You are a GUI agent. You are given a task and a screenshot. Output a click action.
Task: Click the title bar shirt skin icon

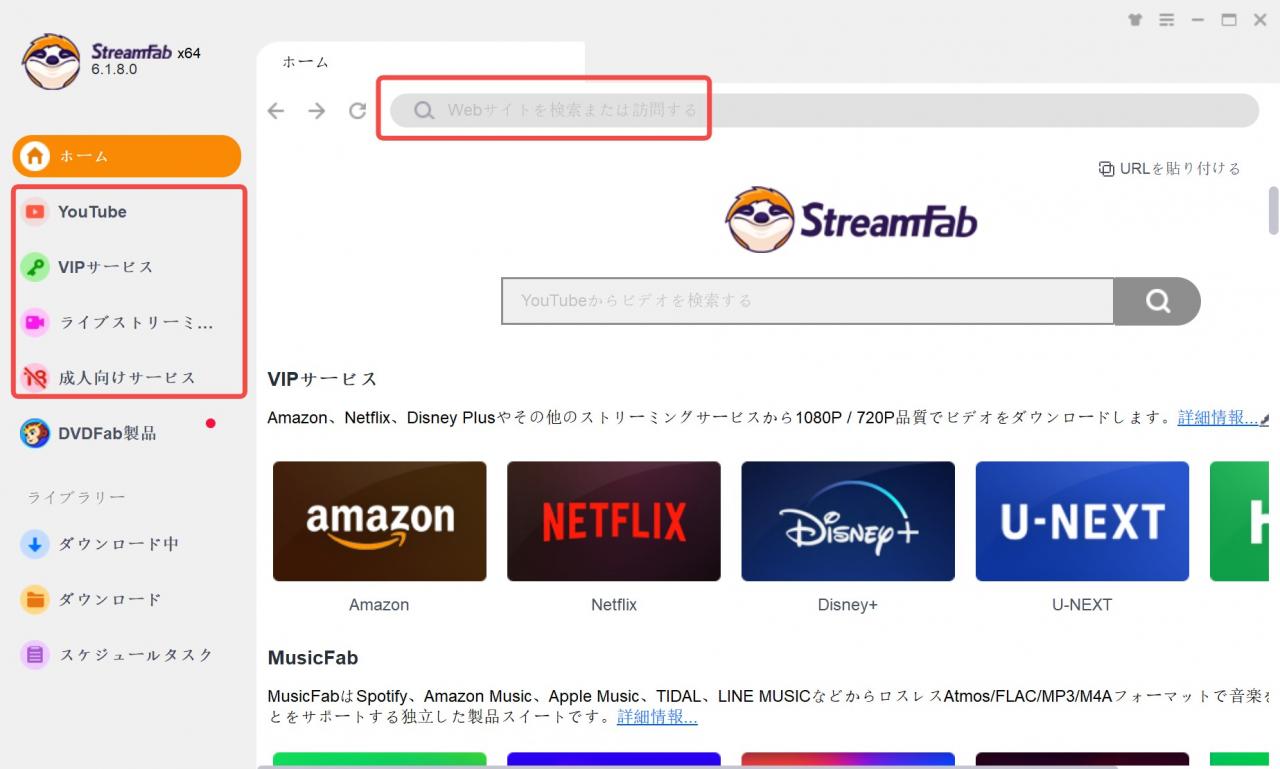pyautogui.click(x=1134, y=20)
